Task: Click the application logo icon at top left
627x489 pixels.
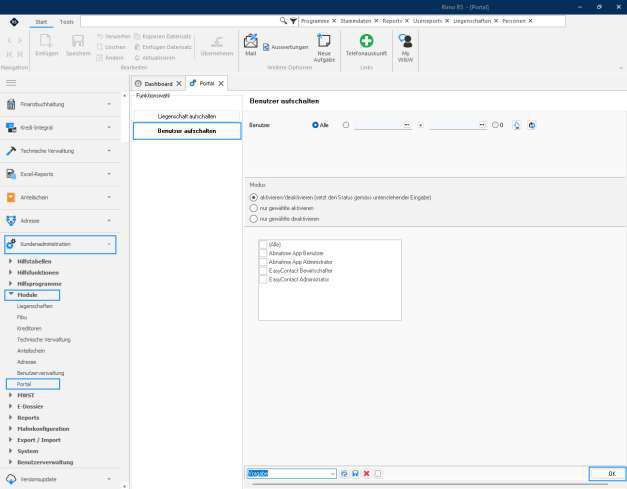Action: coord(14,22)
